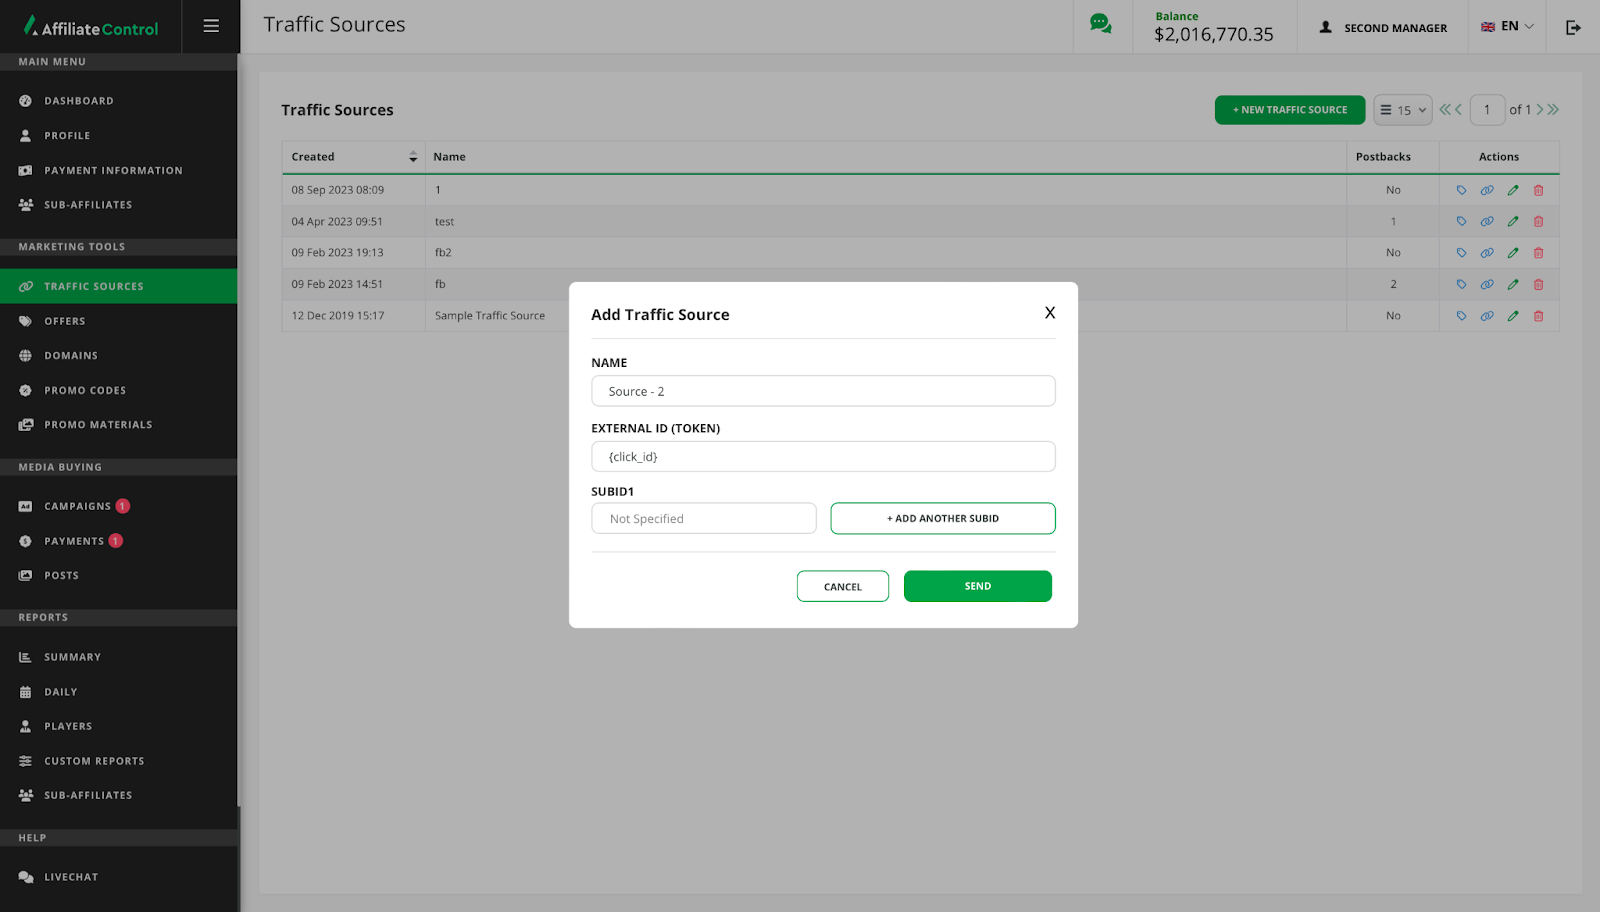Expand the rows-per-page 15 dropdown
The height and width of the screenshot is (912, 1600).
pyautogui.click(x=1403, y=110)
